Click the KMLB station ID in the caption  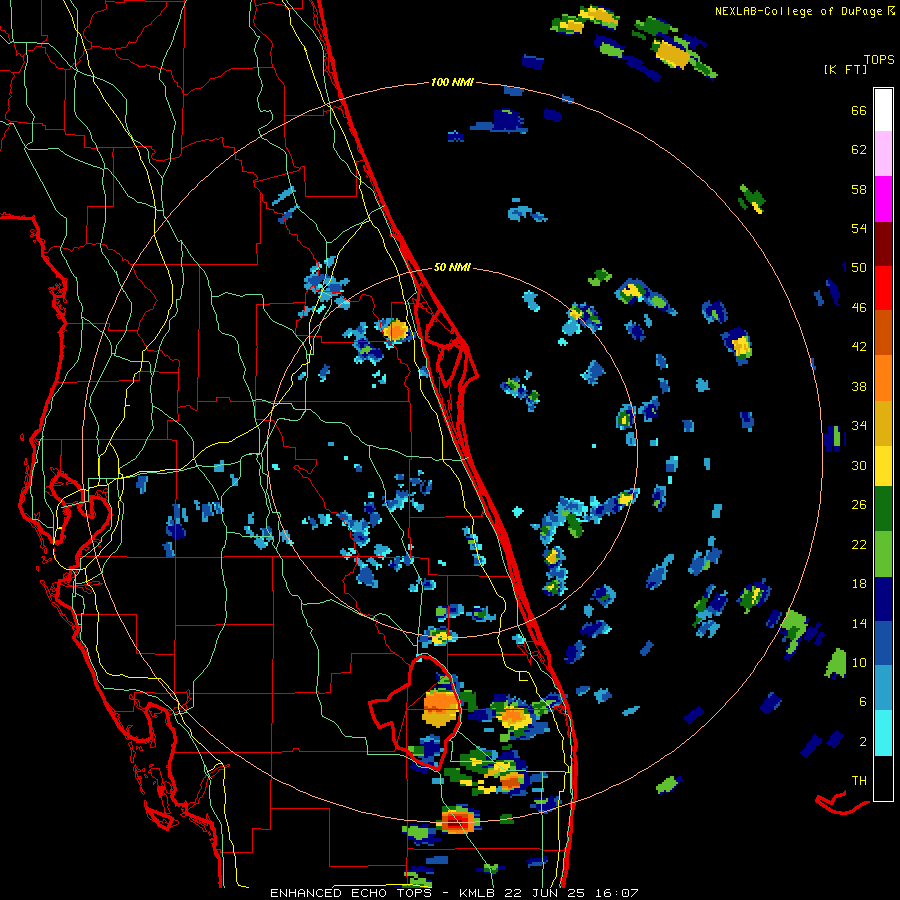click(x=477, y=893)
